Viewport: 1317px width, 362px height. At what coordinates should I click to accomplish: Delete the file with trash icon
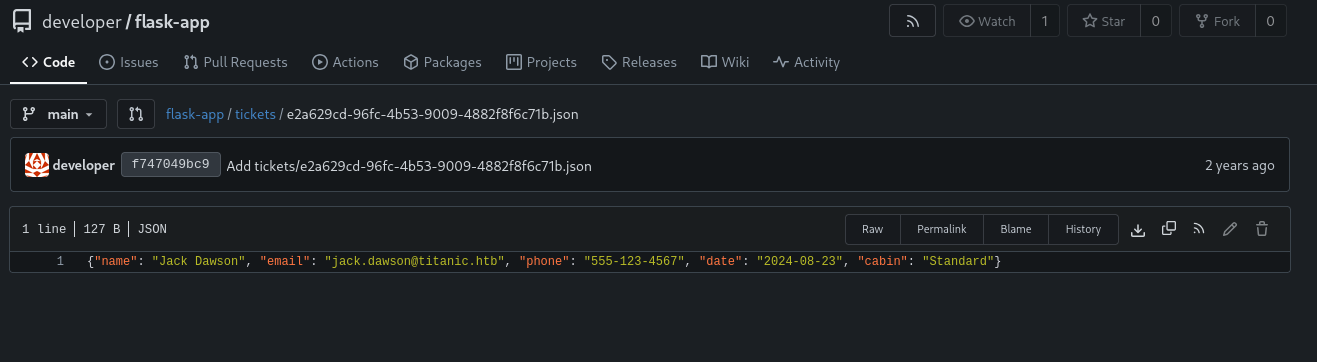[x=1262, y=229]
